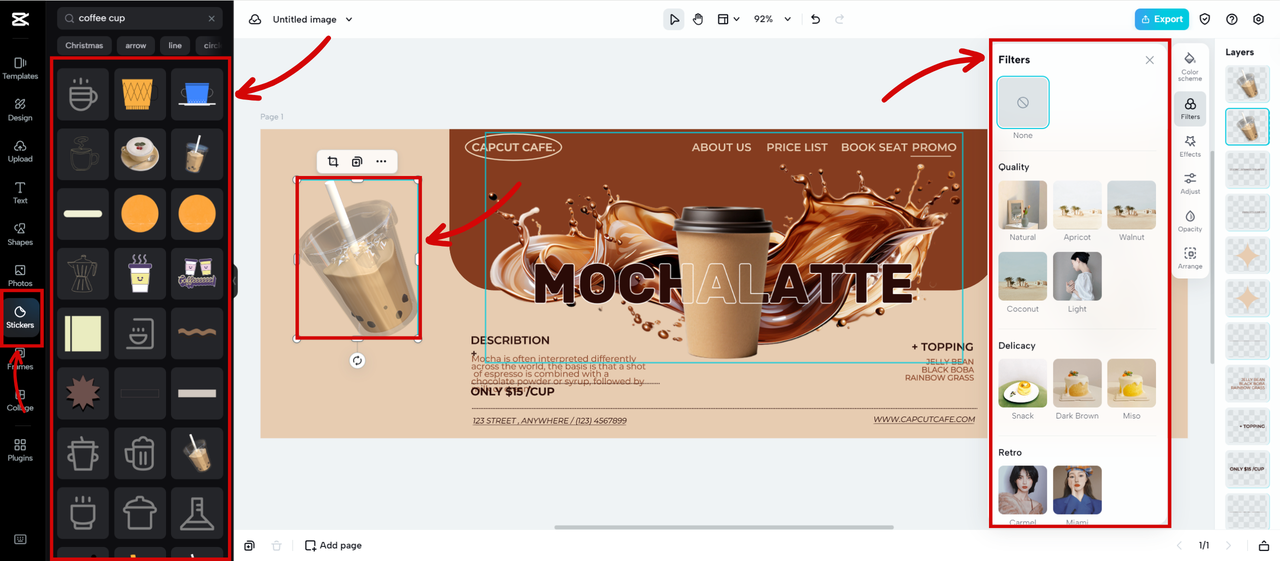Click the coffee cup search field
This screenshot has height=561, width=1280.
point(140,18)
